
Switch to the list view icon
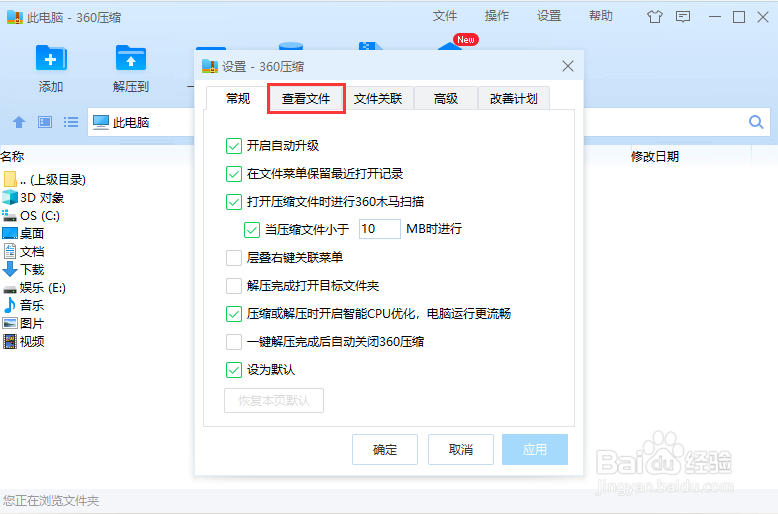[x=71, y=122]
